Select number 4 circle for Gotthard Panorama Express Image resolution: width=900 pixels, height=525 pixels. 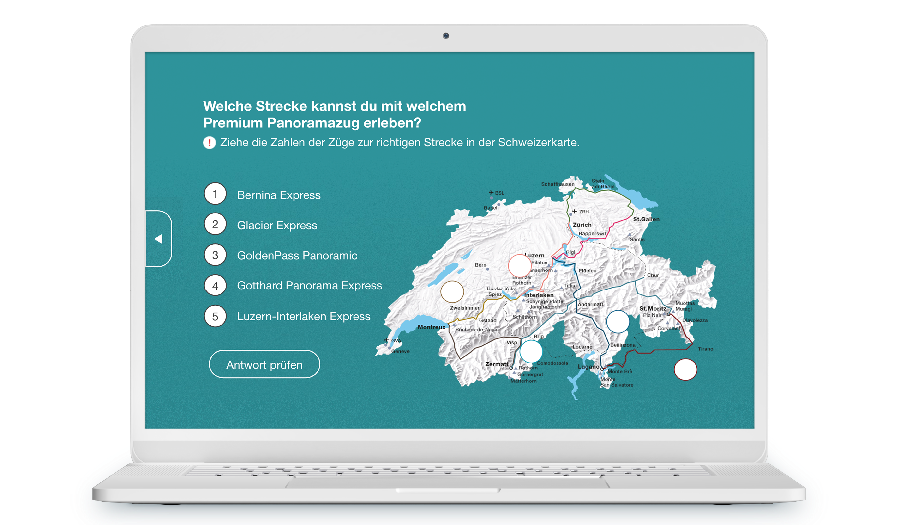pyautogui.click(x=215, y=285)
